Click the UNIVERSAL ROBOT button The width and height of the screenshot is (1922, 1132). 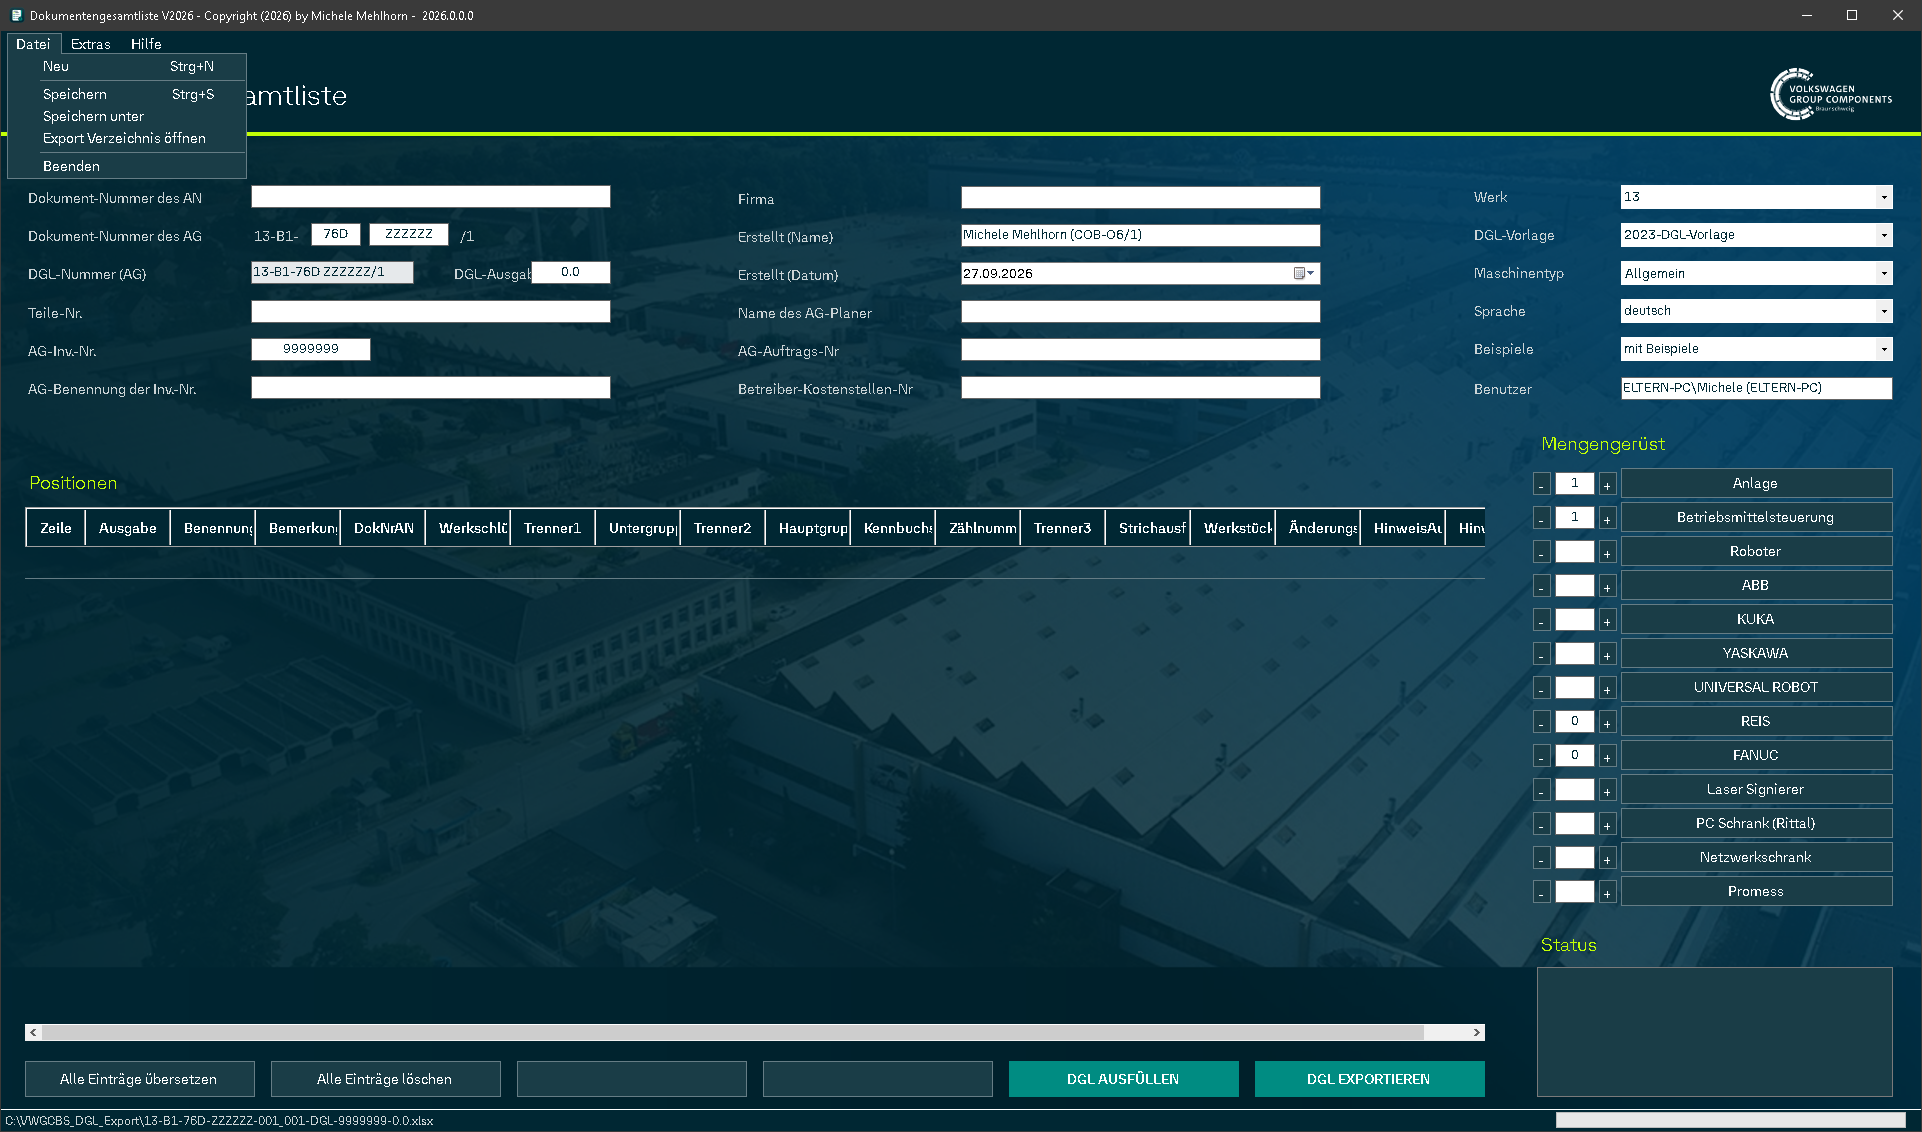(1756, 687)
